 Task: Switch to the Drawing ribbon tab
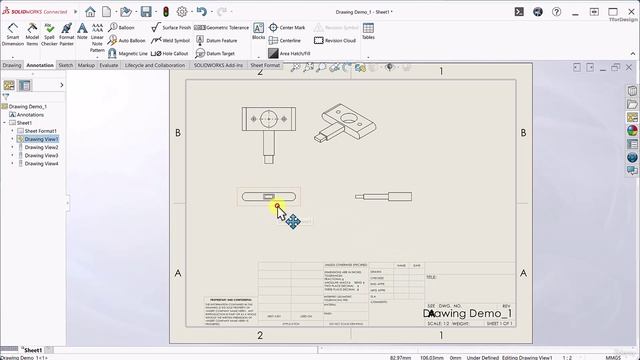11,65
